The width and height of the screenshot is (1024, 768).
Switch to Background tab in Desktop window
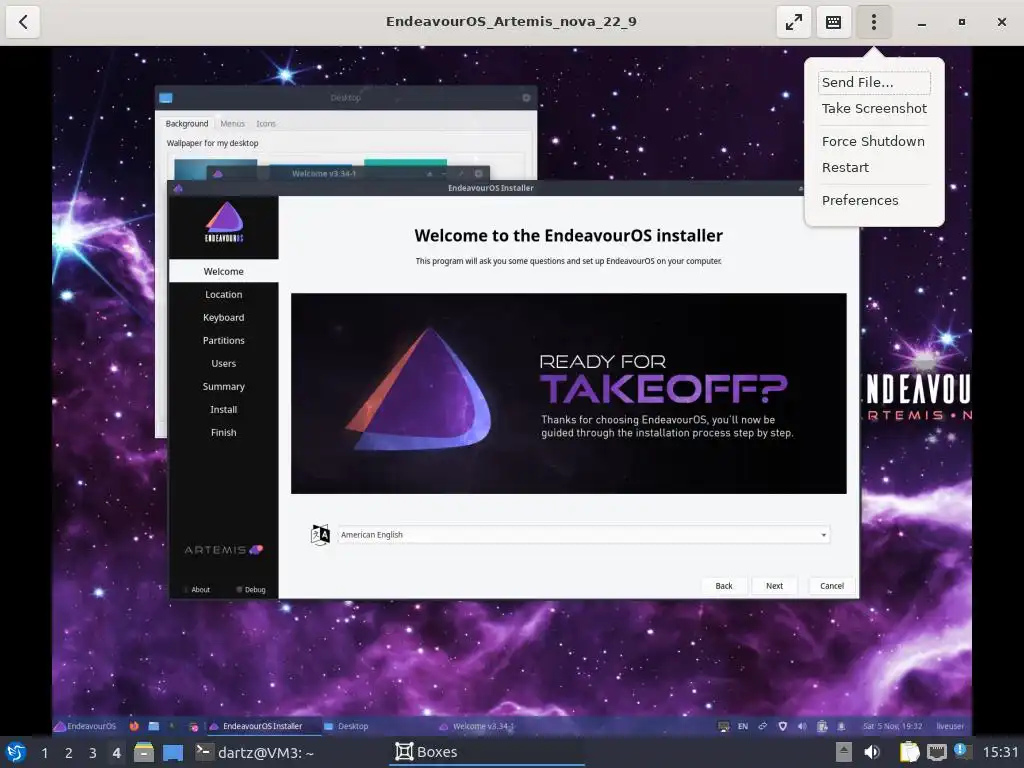(187, 123)
